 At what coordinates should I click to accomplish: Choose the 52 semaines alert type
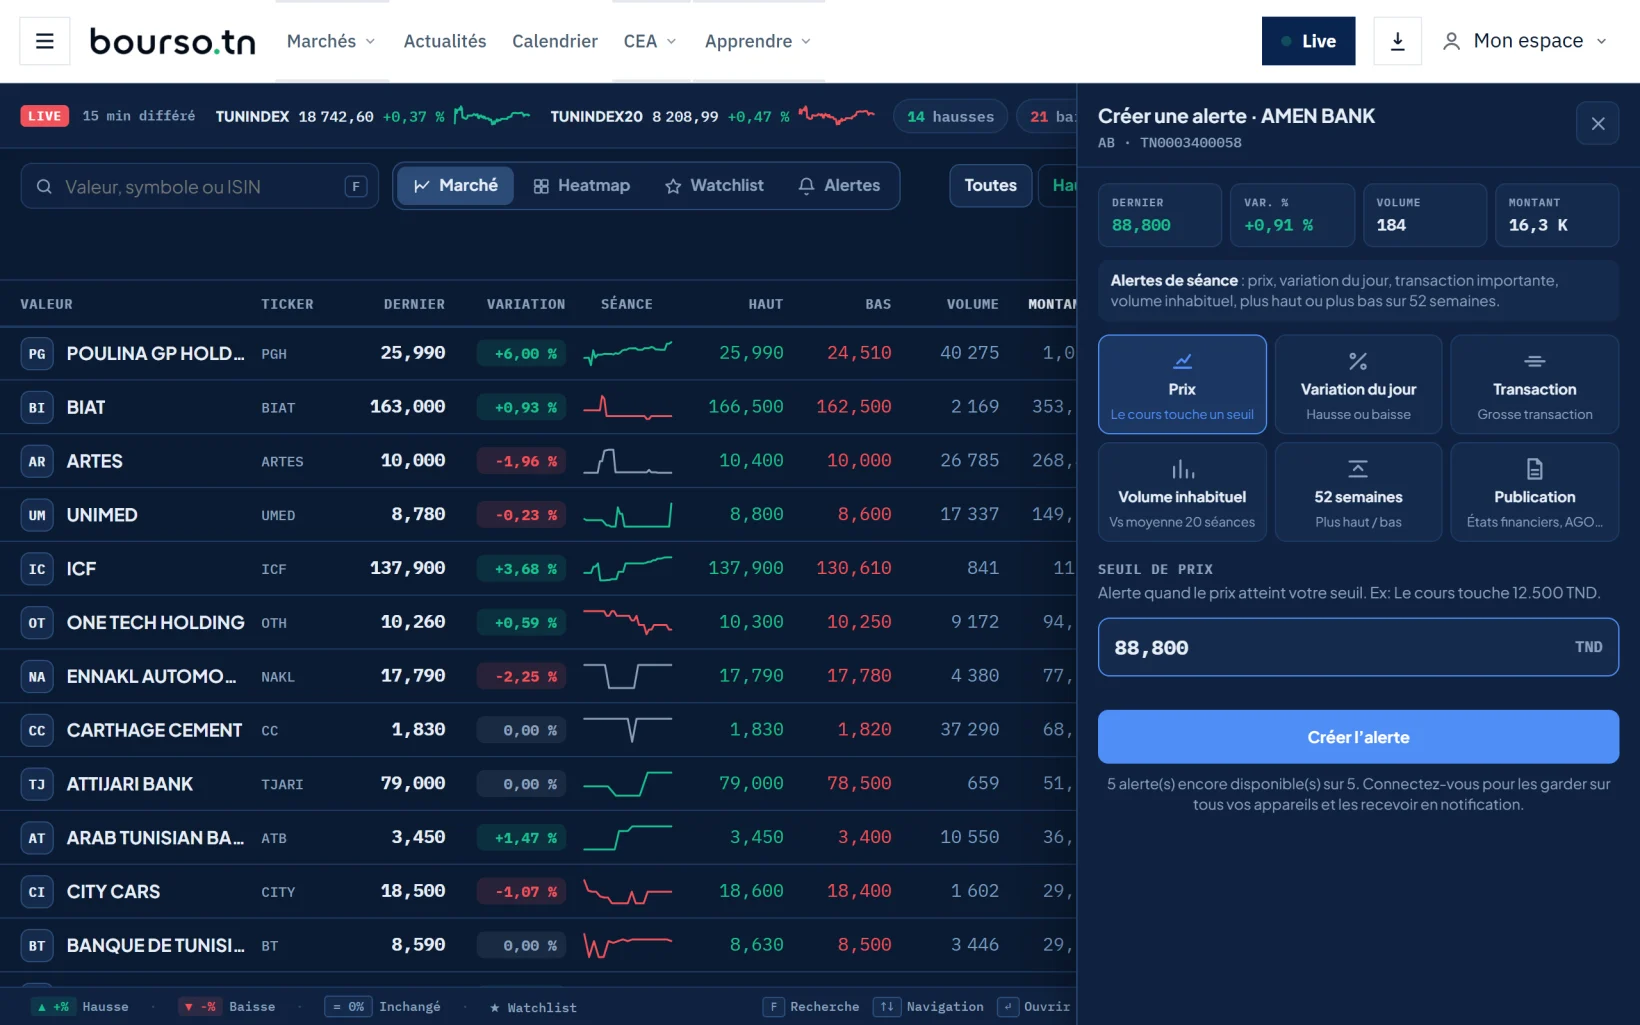pyautogui.click(x=1358, y=492)
